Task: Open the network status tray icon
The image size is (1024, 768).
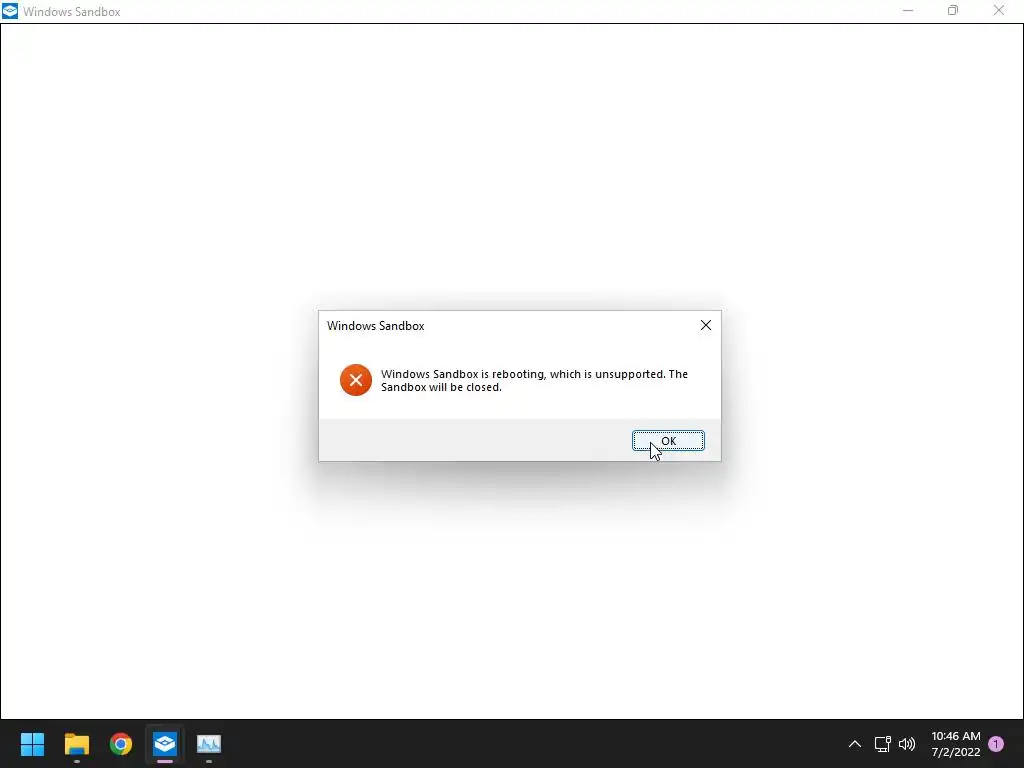Action: [883, 744]
